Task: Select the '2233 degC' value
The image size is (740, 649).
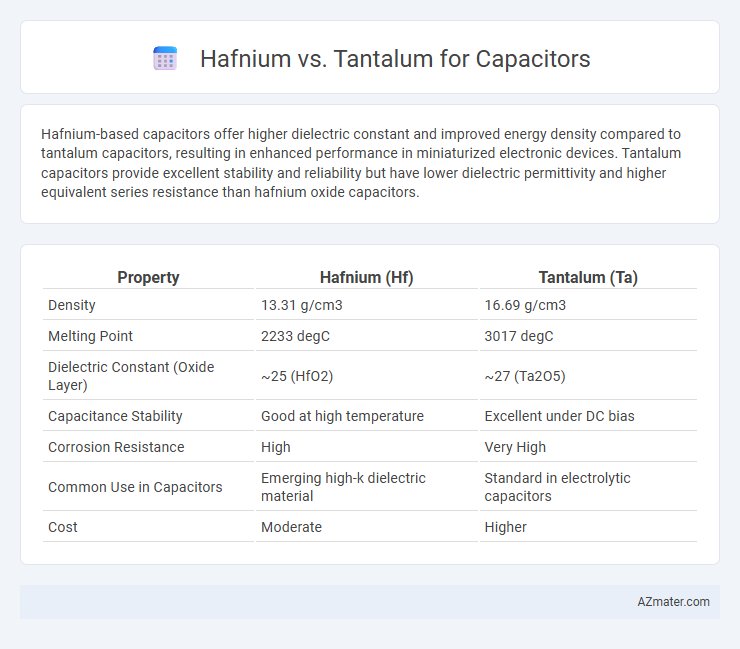Action: click(x=295, y=336)
